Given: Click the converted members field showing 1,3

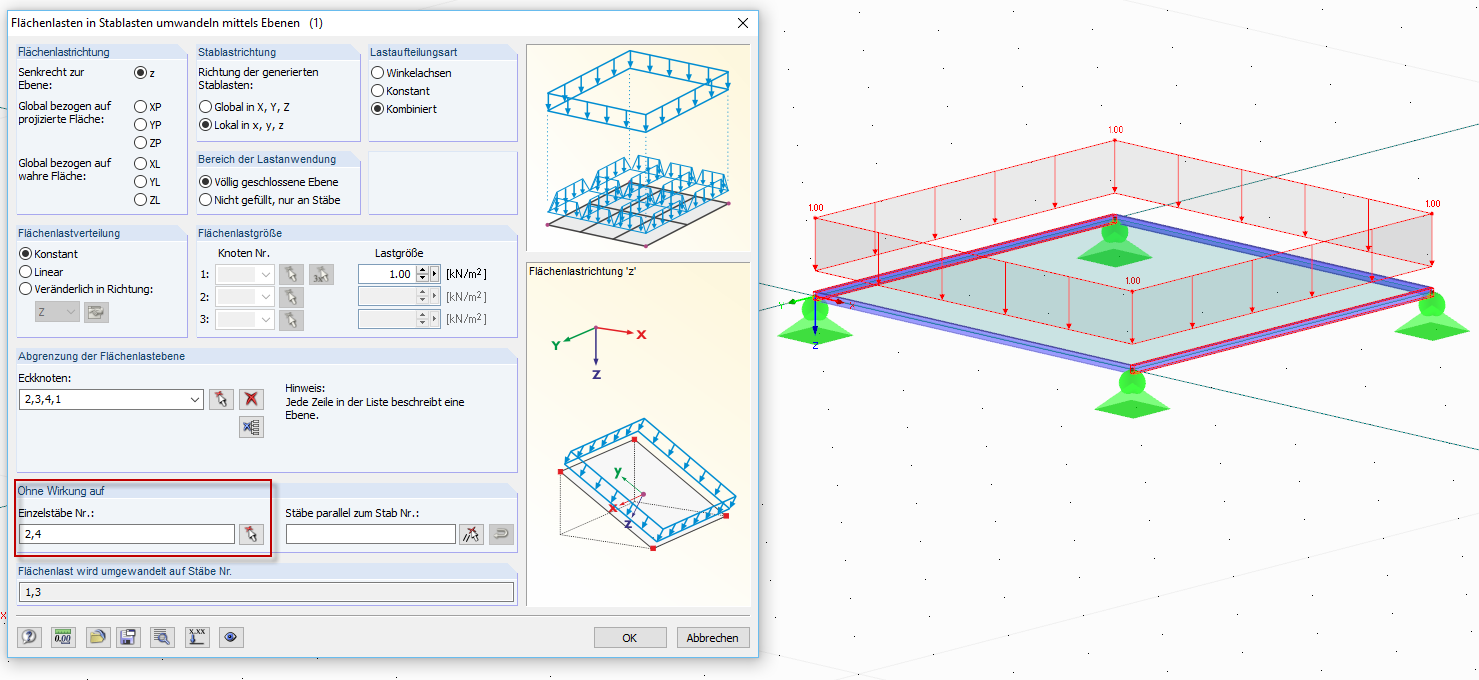Looking at the screenshot, I should (x=266, y=592).
